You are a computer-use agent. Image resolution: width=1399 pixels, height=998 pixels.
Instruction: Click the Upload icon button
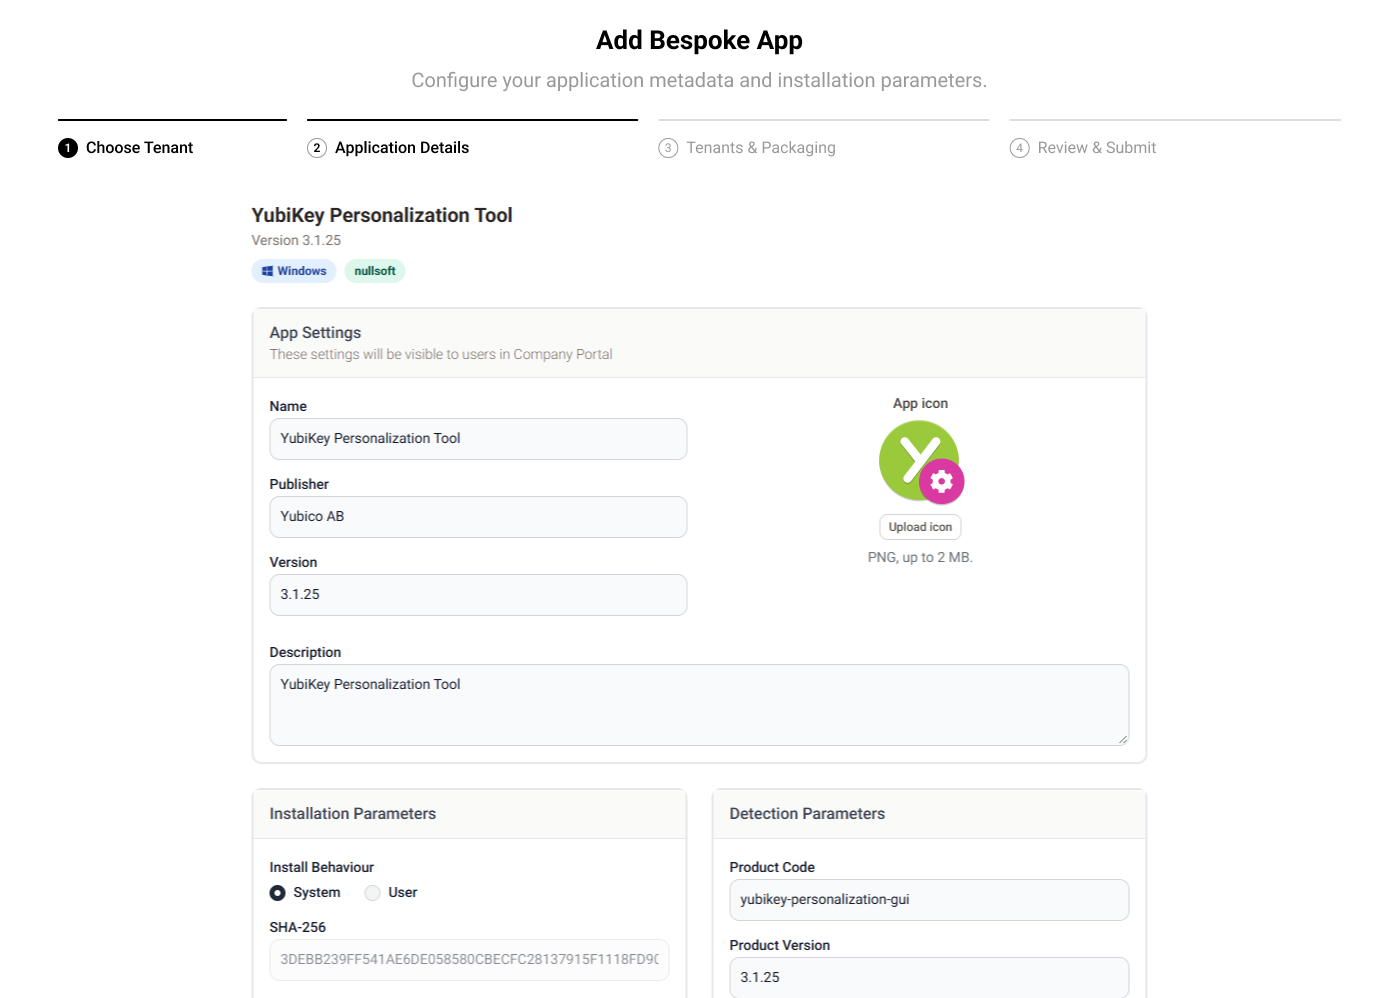pos(920,527)
